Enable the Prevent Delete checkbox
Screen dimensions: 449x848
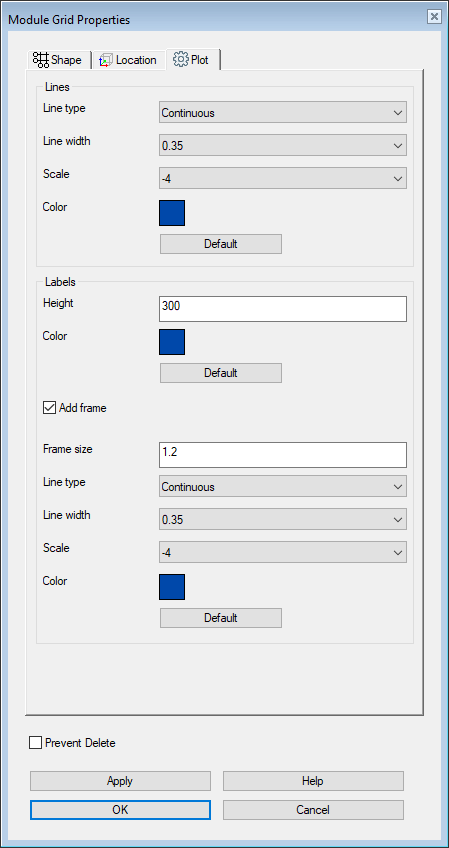pyautogui.click(x=36, y=743)
